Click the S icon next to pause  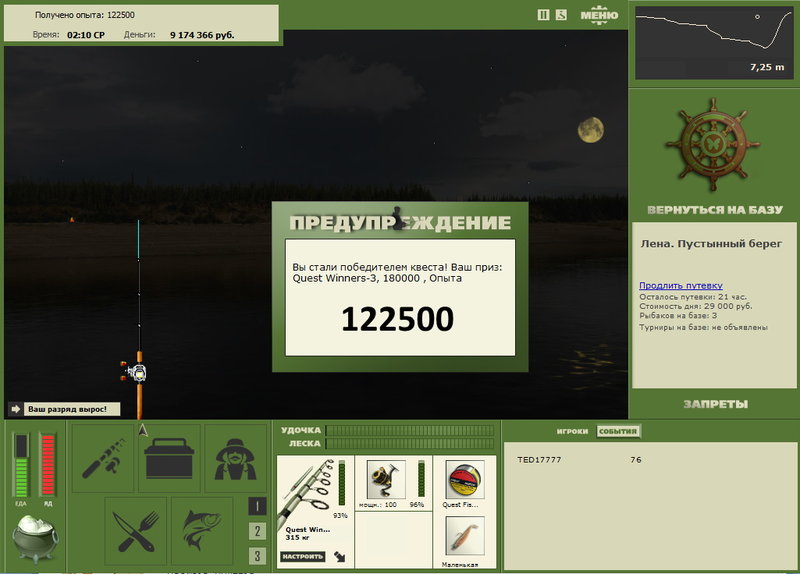click(561, 15)
